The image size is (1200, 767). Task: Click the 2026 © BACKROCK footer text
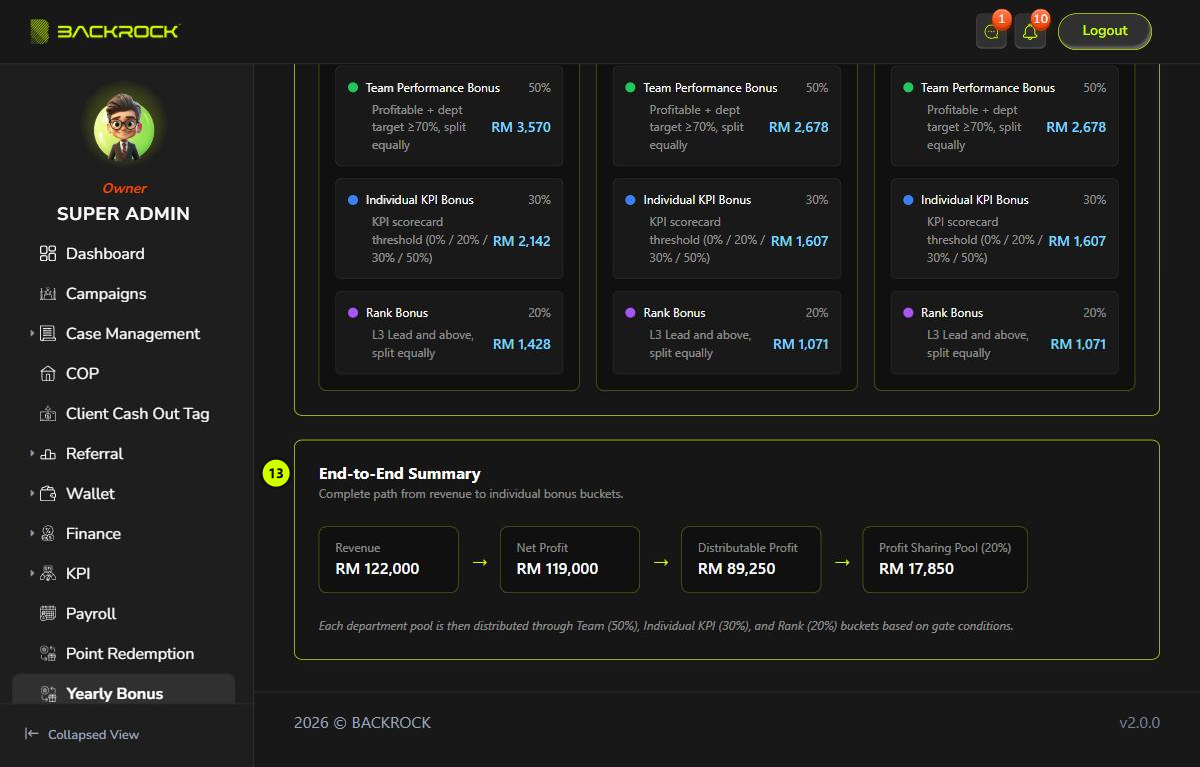(363, 723)
